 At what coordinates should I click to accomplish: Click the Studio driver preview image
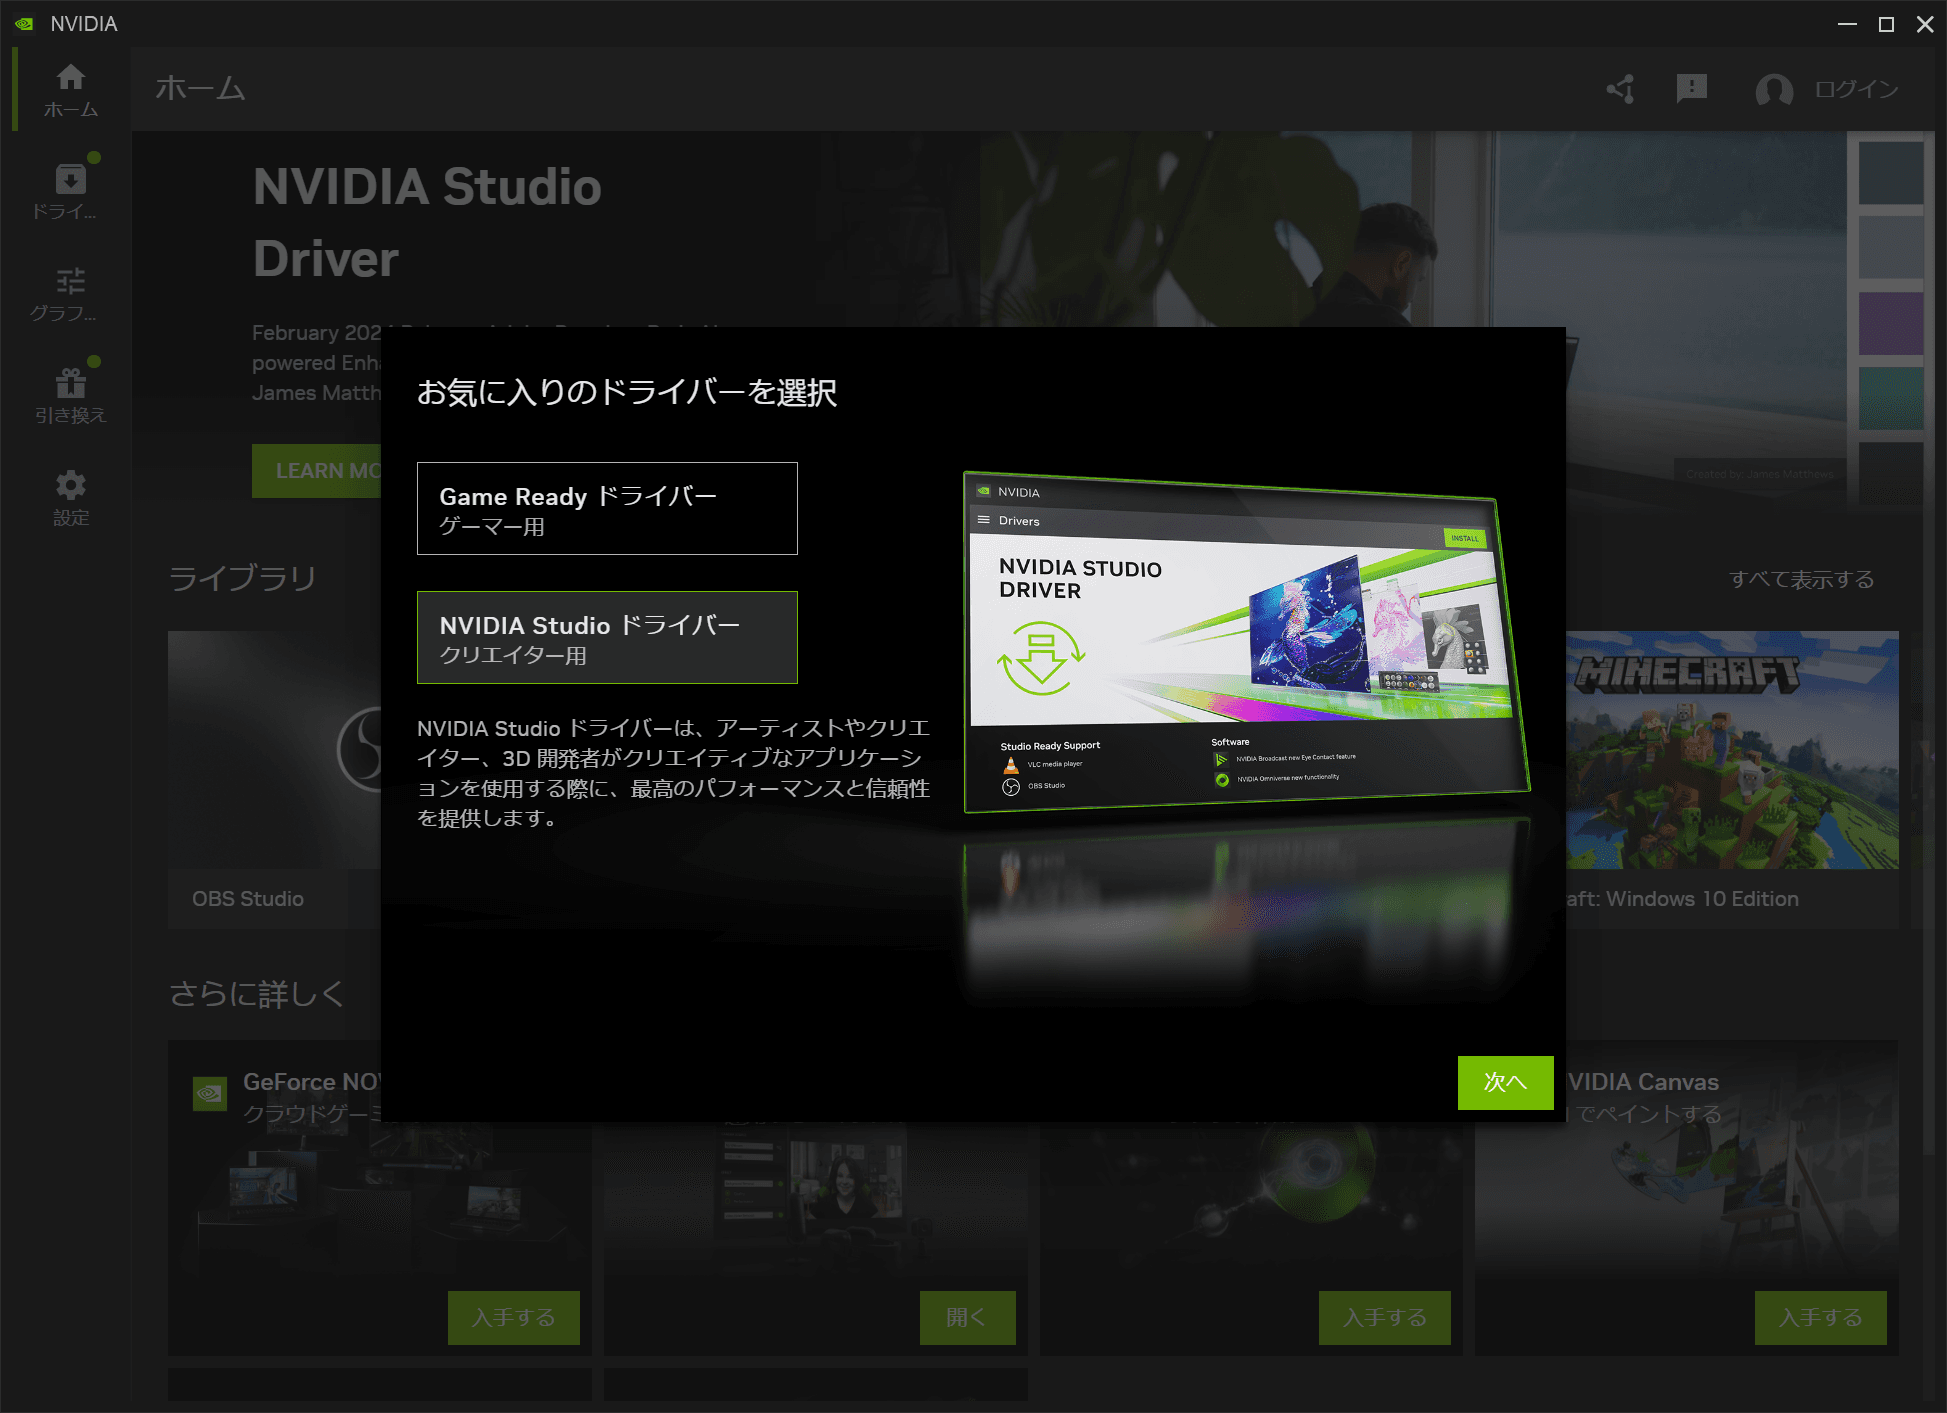[1245, 641]
